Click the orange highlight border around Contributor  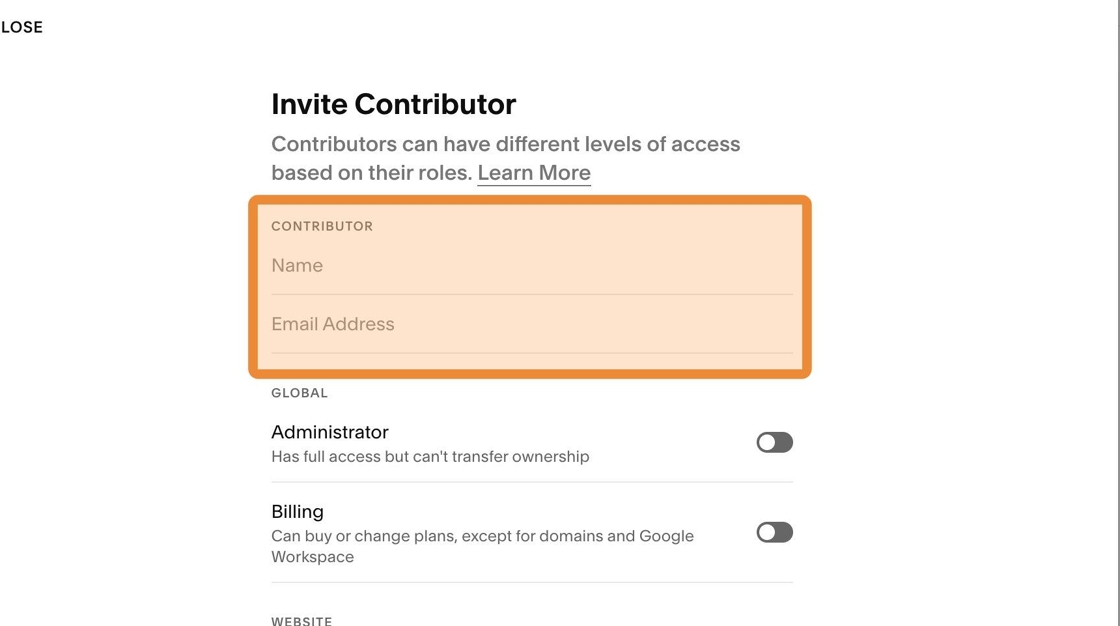tap(530, 200)
